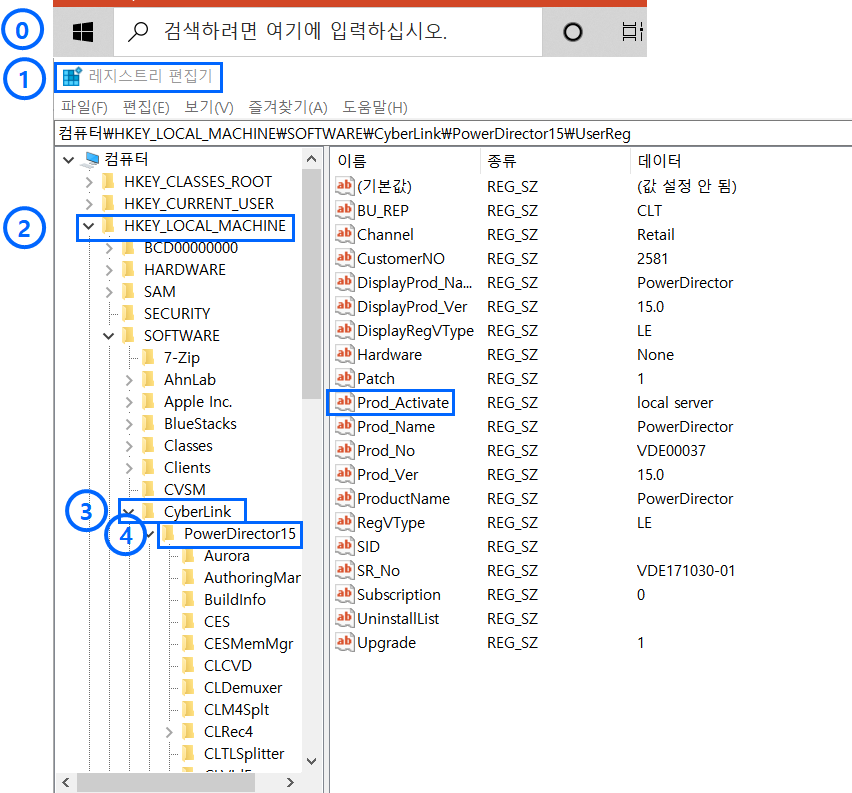Image resolution: width=852 pixels, height=793 pixels.
Task: Click the Patch string value icon
Action: (344, 378)
